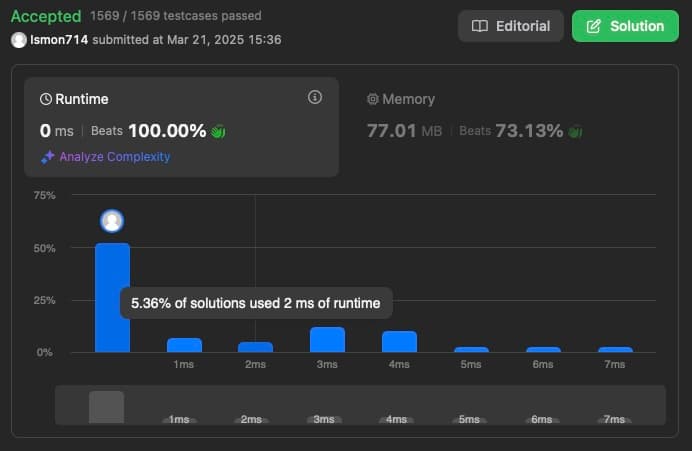Click the sparkle icon beside Analyze Complexity
Viewport: 692px width, 451px height.
(x=47, y=157)
